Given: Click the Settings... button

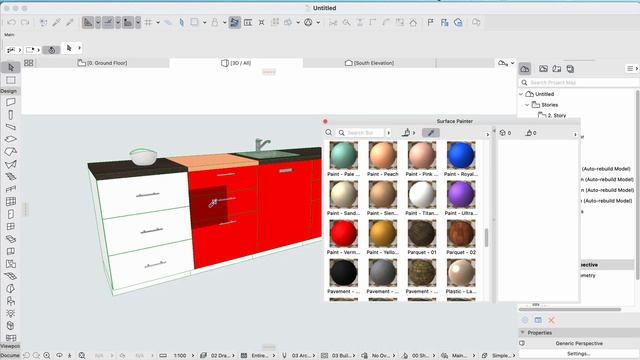Looking at the screenshot, I should pos(579,354).
